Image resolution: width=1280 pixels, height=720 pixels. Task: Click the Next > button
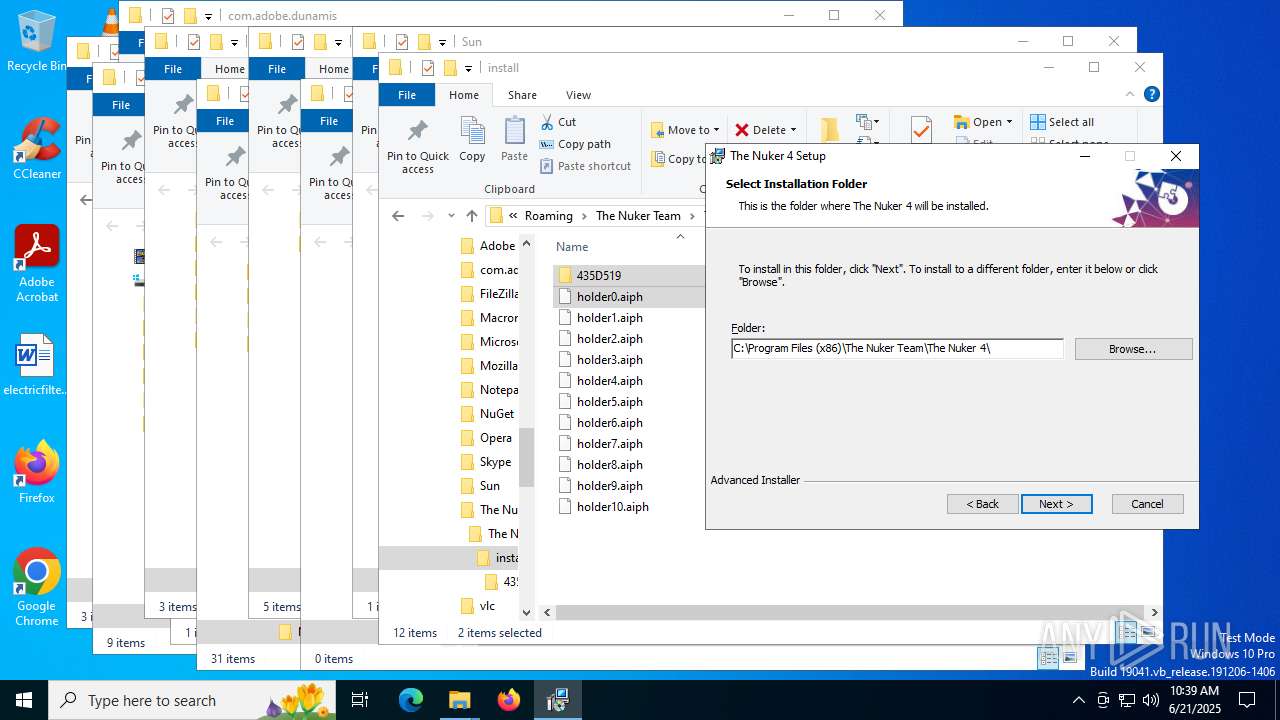pos(1056,504)
